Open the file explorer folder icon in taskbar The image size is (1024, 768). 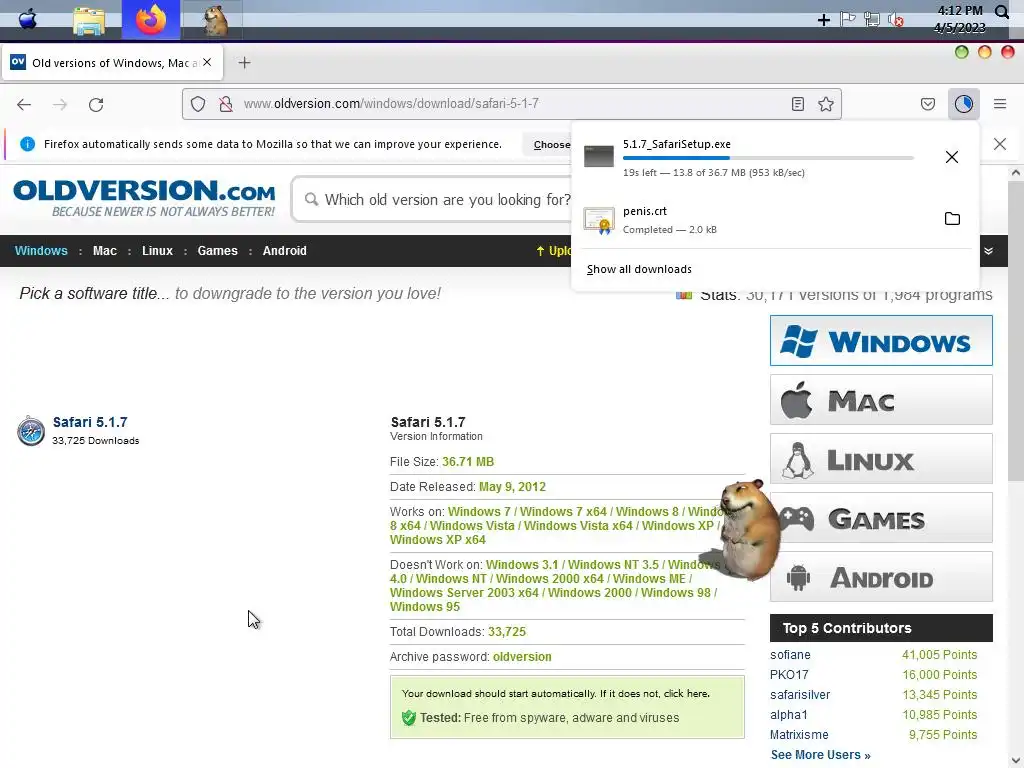pos(89,21)
